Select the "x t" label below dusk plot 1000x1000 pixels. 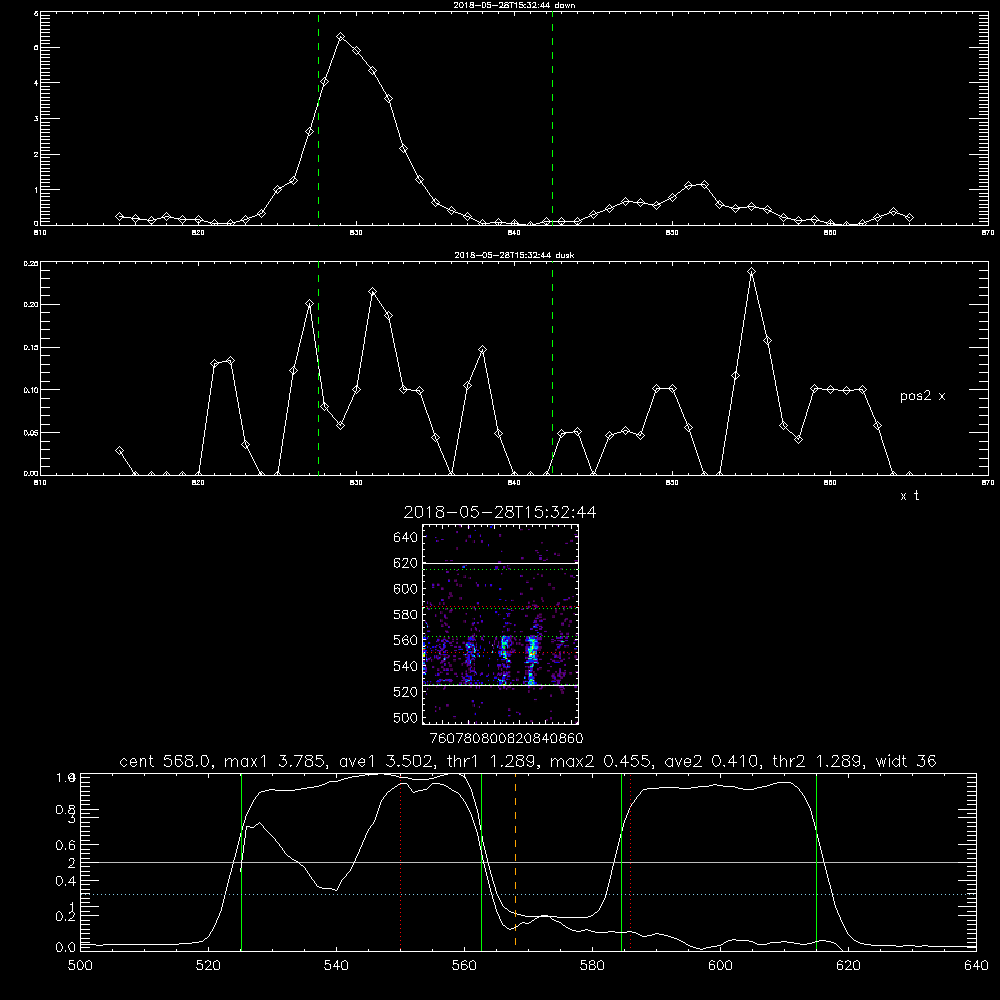pos(909,496)
